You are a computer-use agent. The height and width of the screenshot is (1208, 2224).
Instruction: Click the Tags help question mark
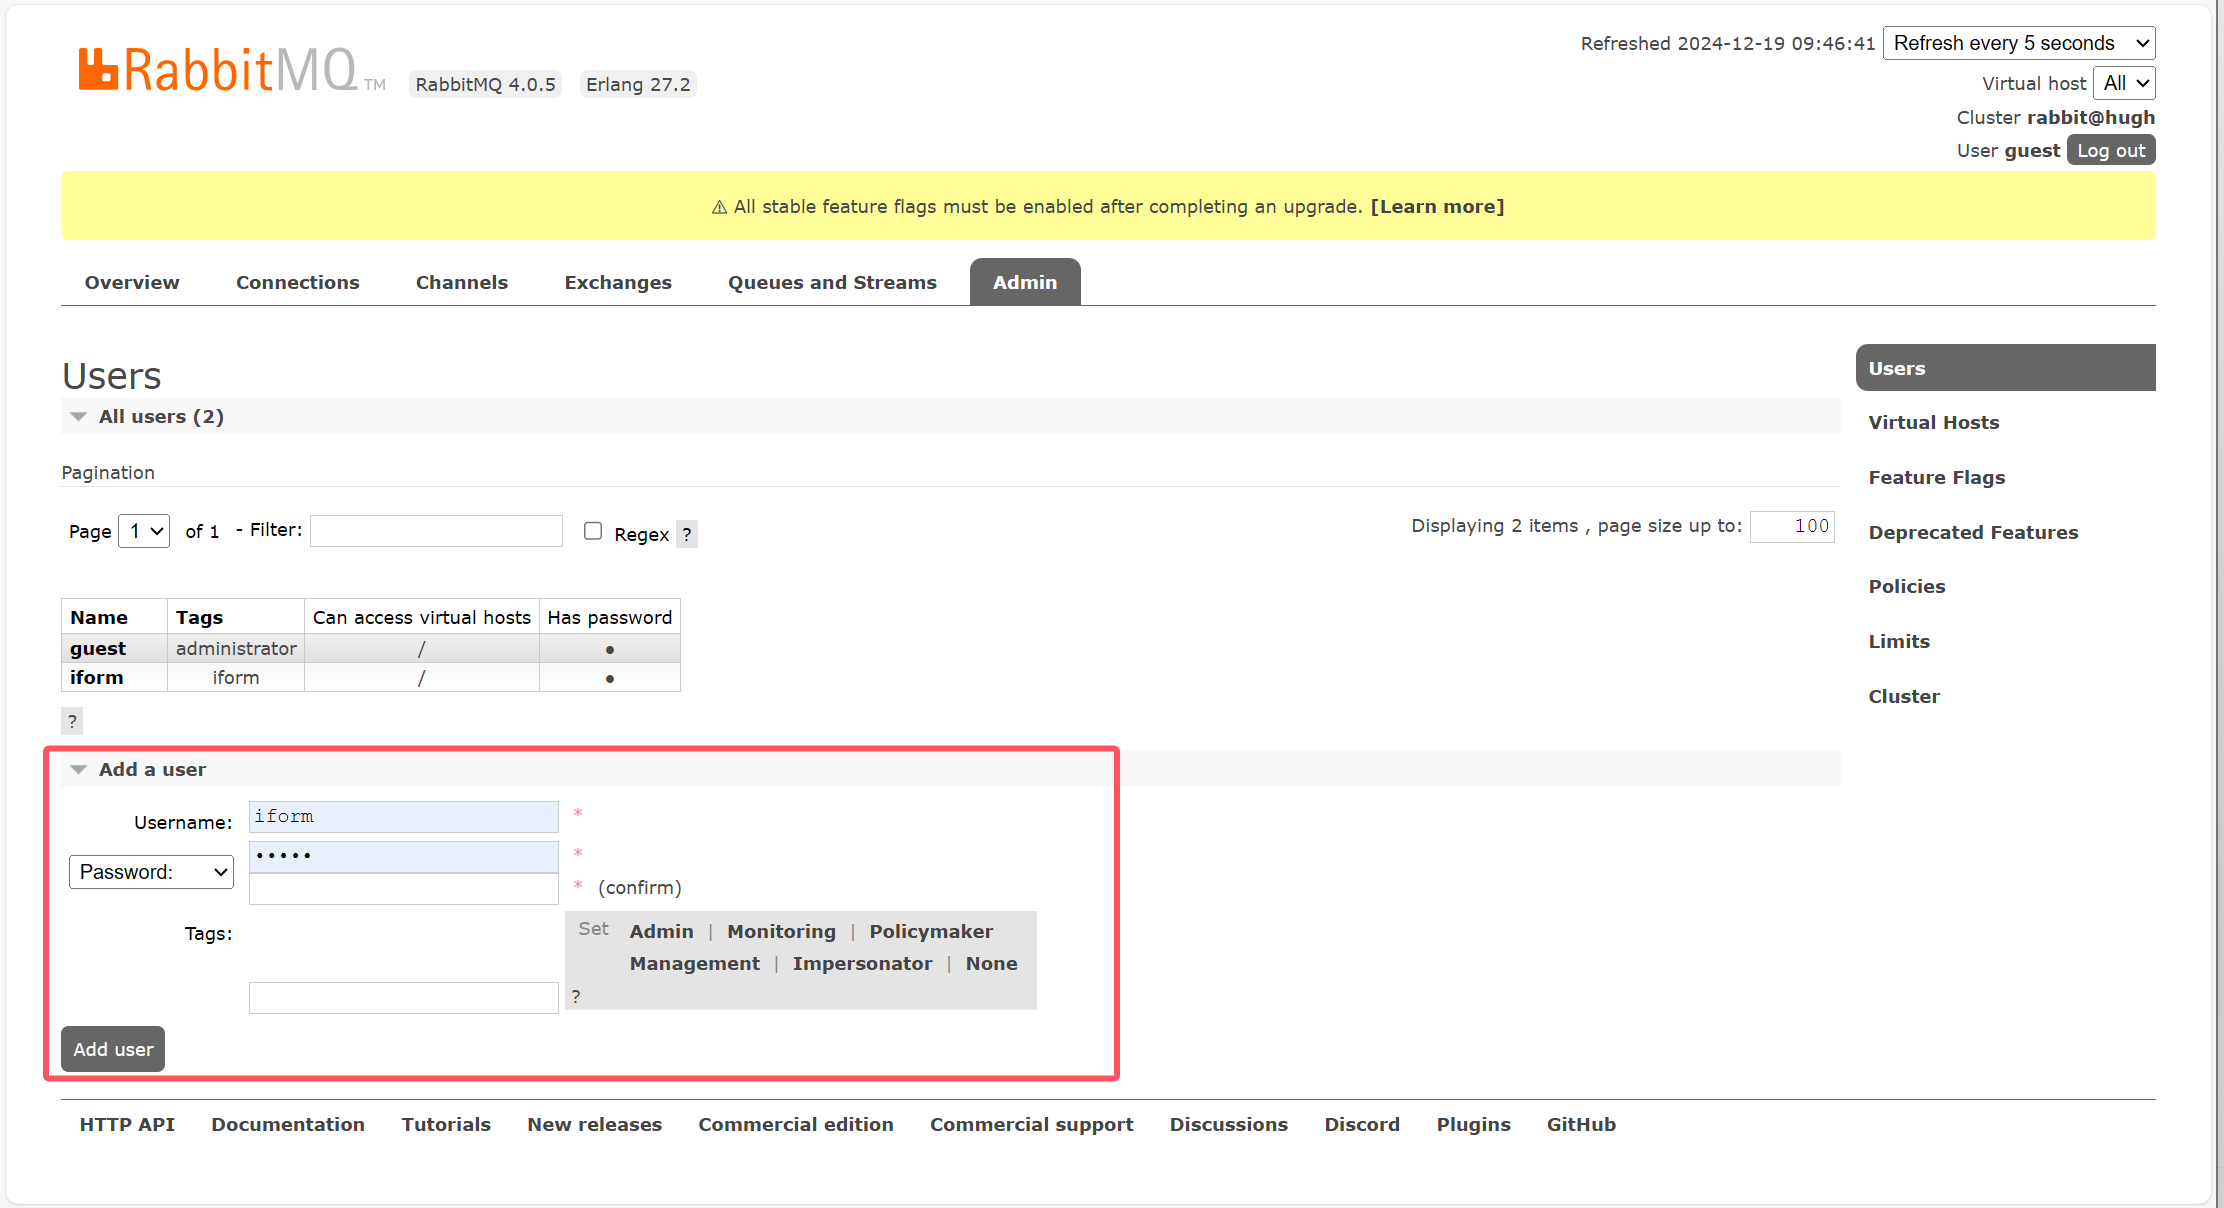pyautogui.click(x=576, y=996)
